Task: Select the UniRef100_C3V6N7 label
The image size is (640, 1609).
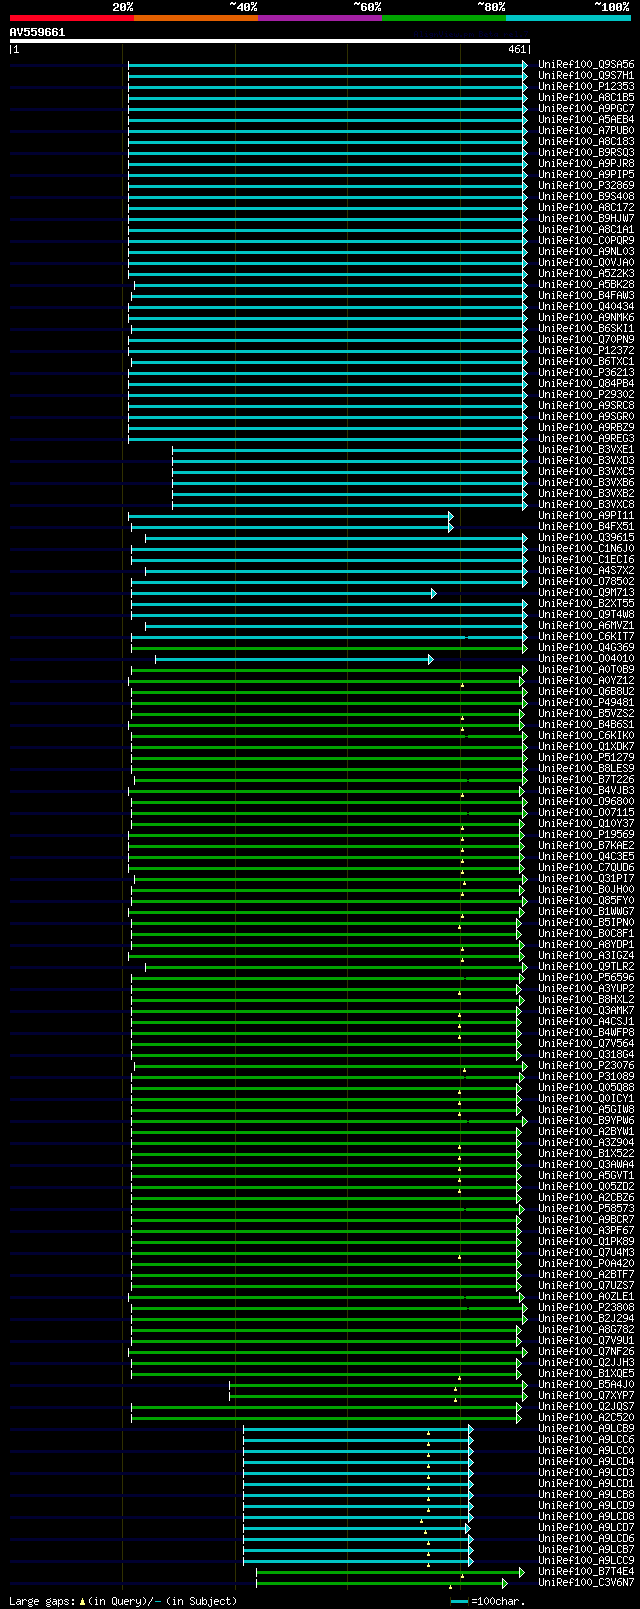Action: [586, 1582]
